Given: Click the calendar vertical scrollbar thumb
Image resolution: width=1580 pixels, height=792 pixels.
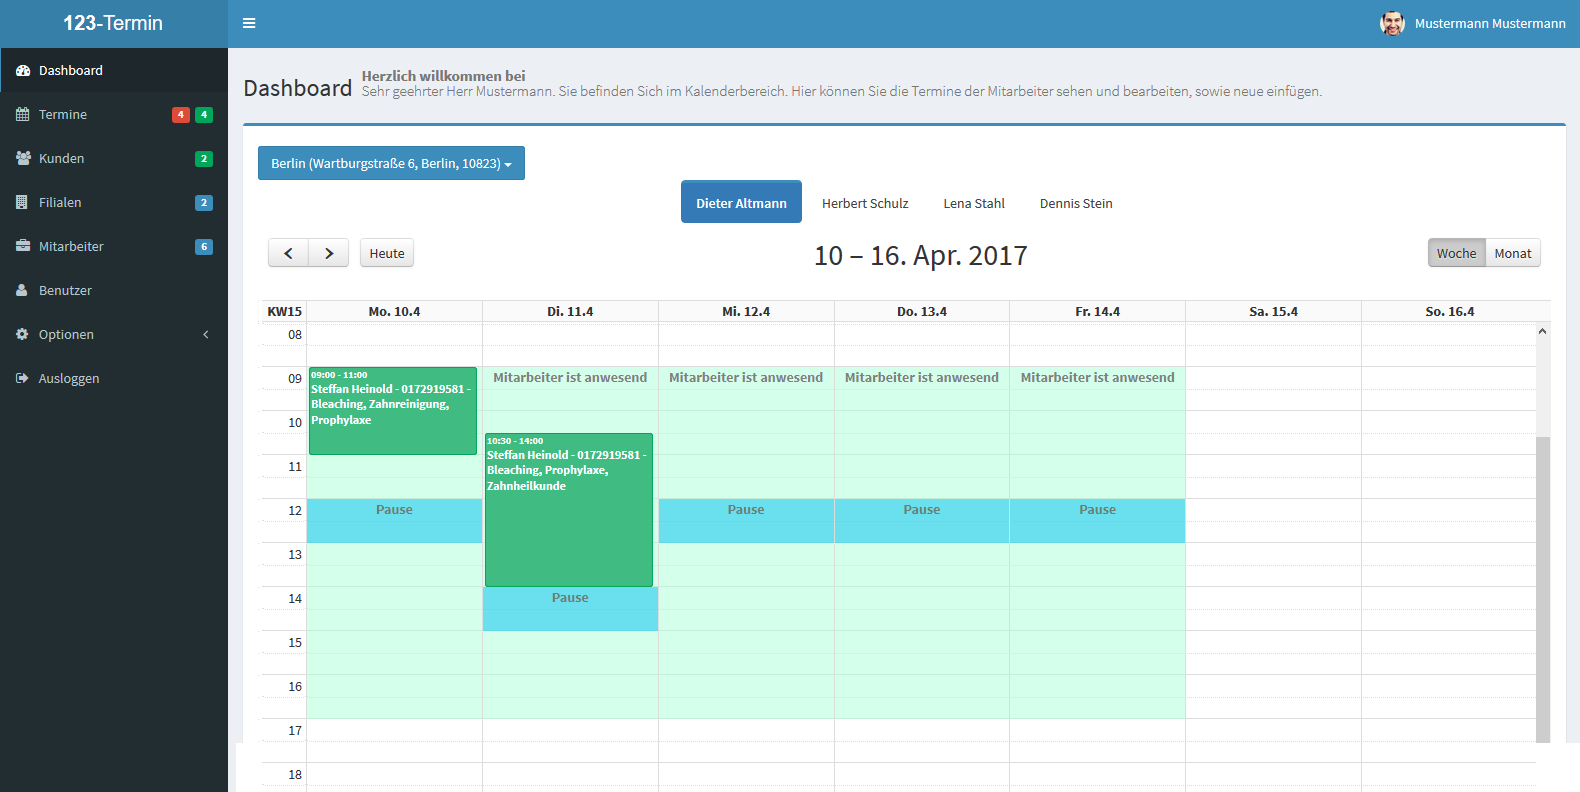Looking at the screenshot, I should click(x=1542, y=588).
